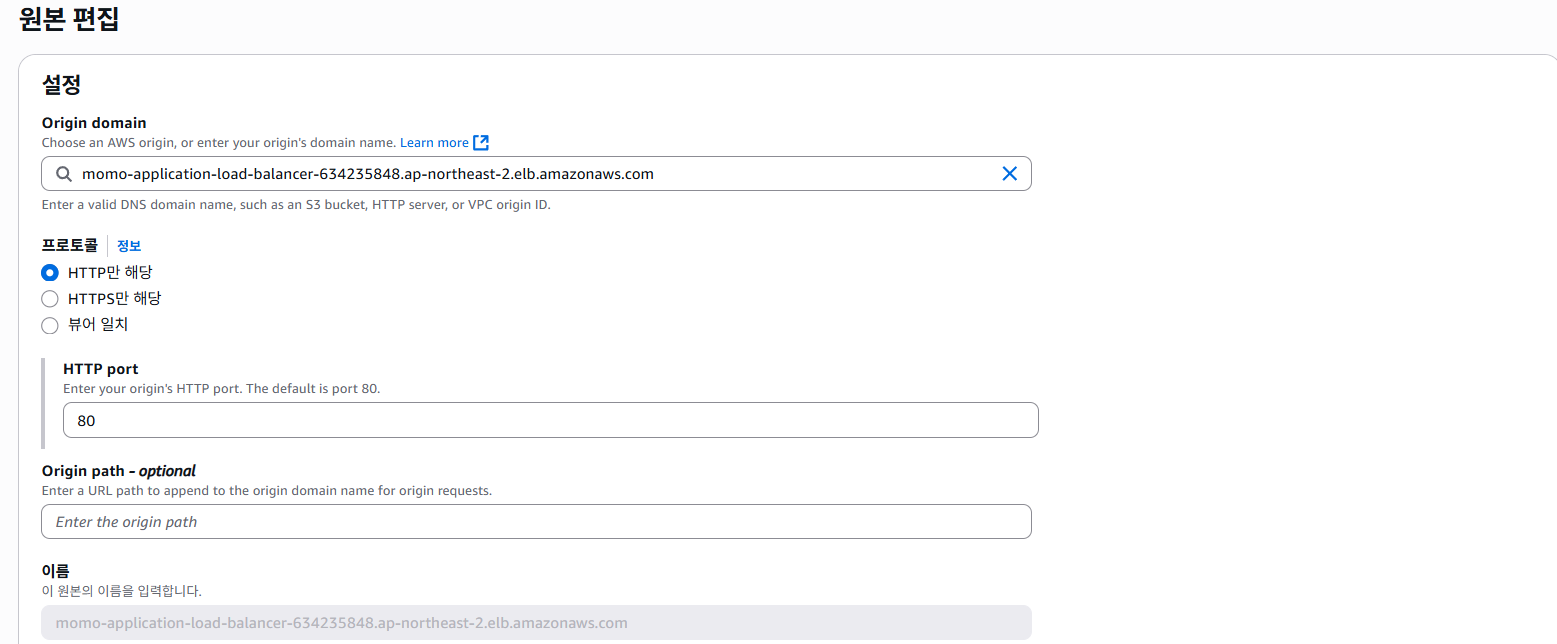
Task: Click the HTTP port input showing 80
Action: (551, 420)
